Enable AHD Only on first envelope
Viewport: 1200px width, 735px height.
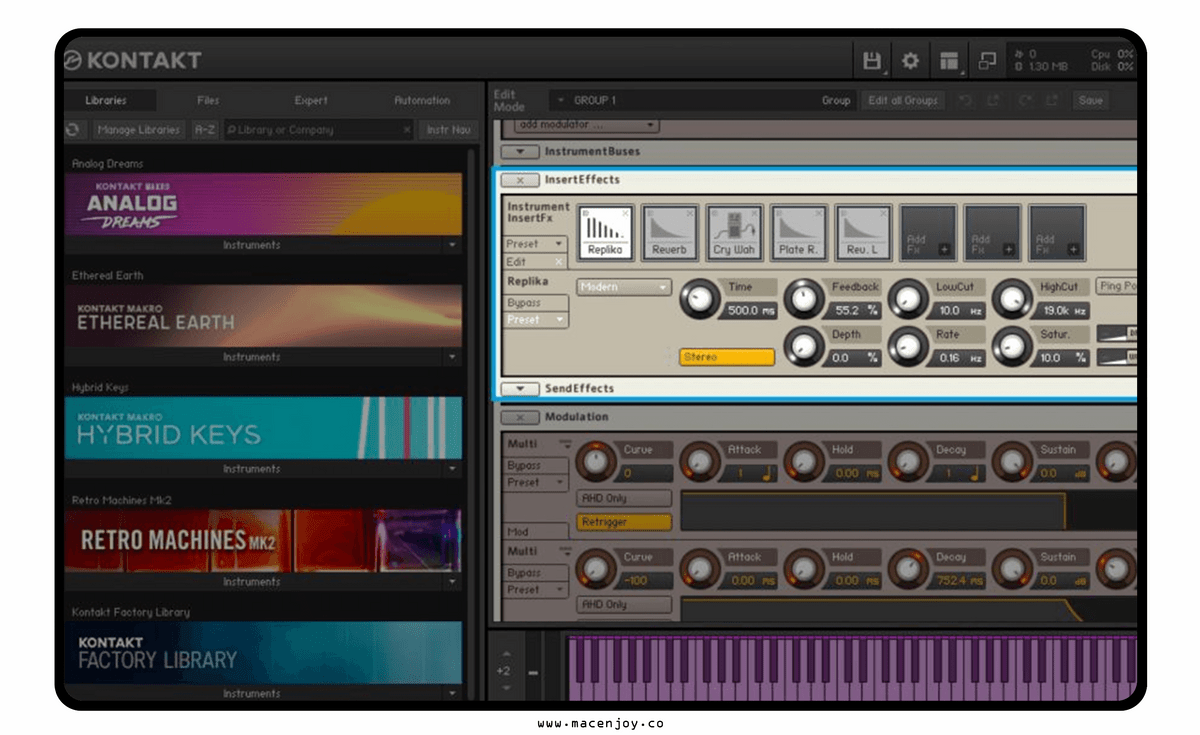[625, 498]
